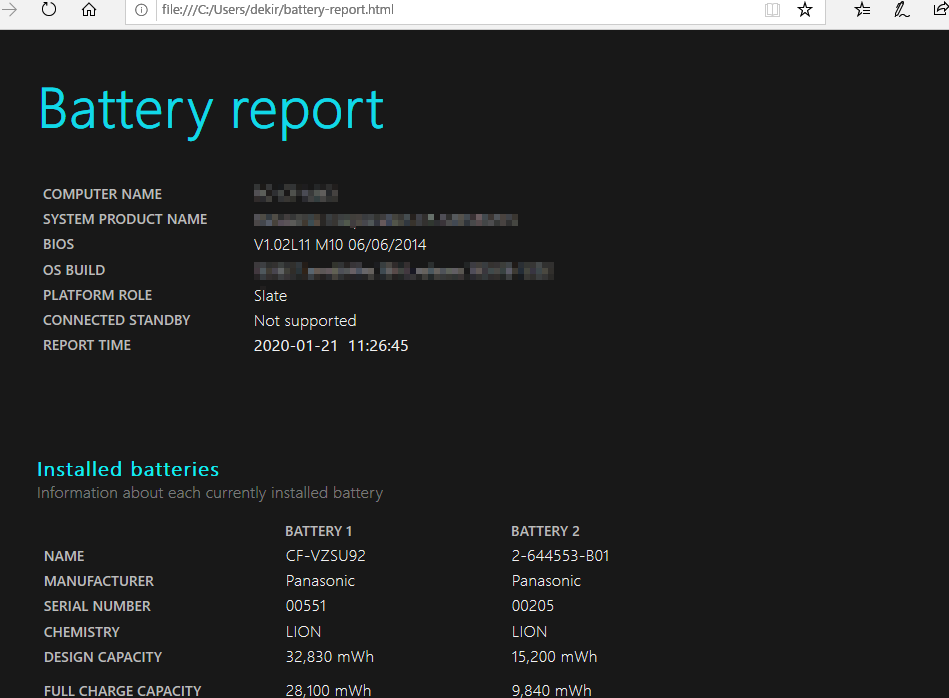Click the Platform Role value Slate
The width and height of the screenshot is (949, 698).
click(270, 296)
